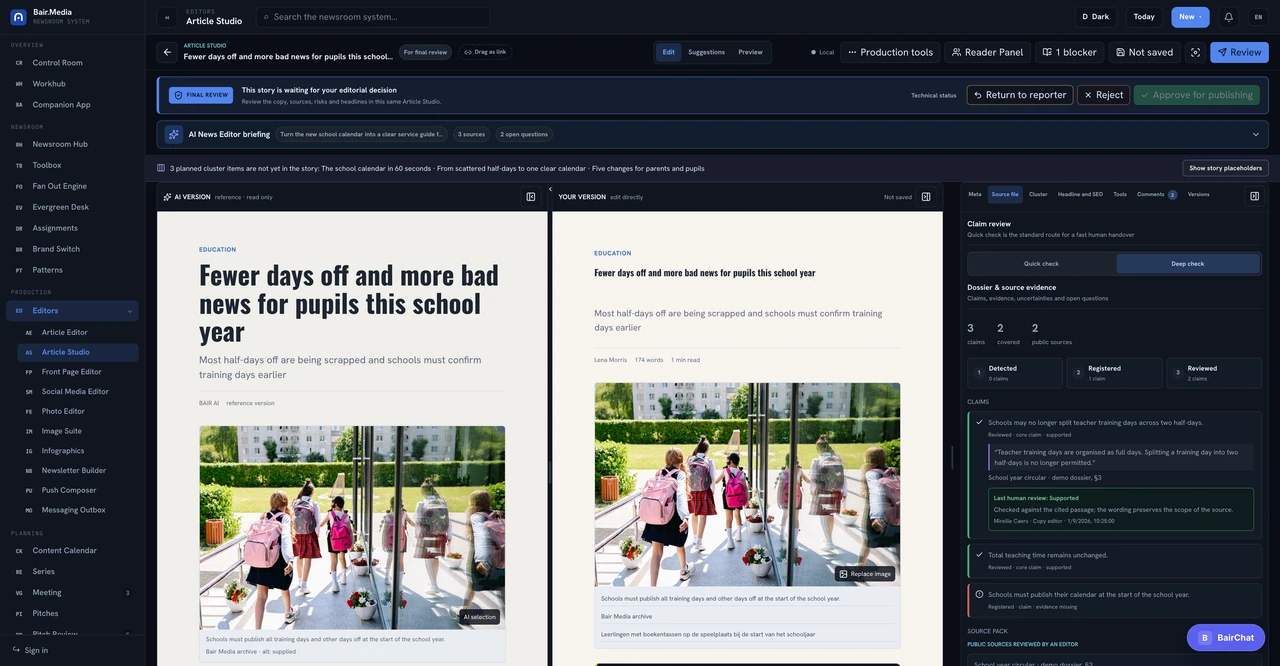Expand the teacher training days claim
The height and width of the screenshot is (666, 1280).
tap(1094, 423)
